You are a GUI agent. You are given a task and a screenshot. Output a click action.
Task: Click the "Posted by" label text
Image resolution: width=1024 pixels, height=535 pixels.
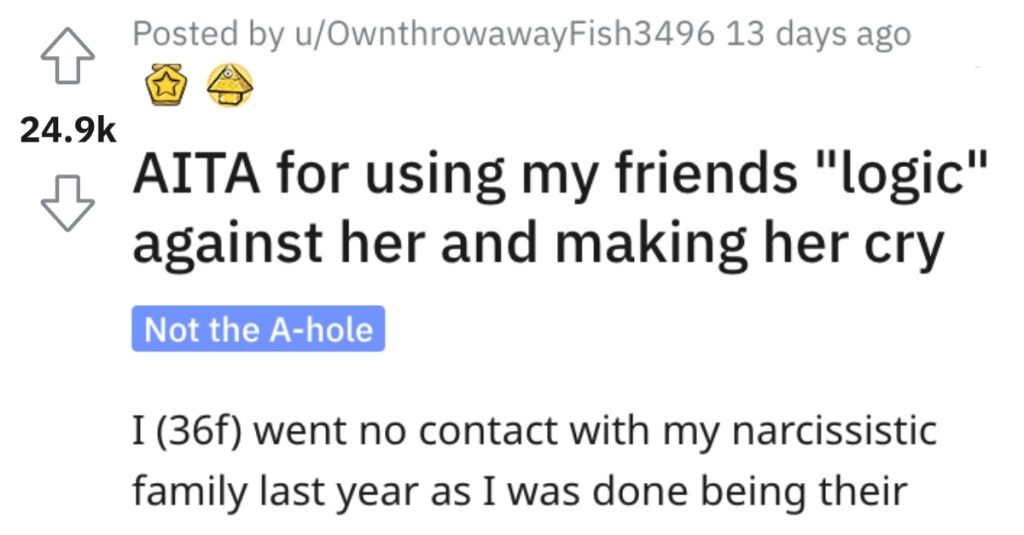point(208,34)
